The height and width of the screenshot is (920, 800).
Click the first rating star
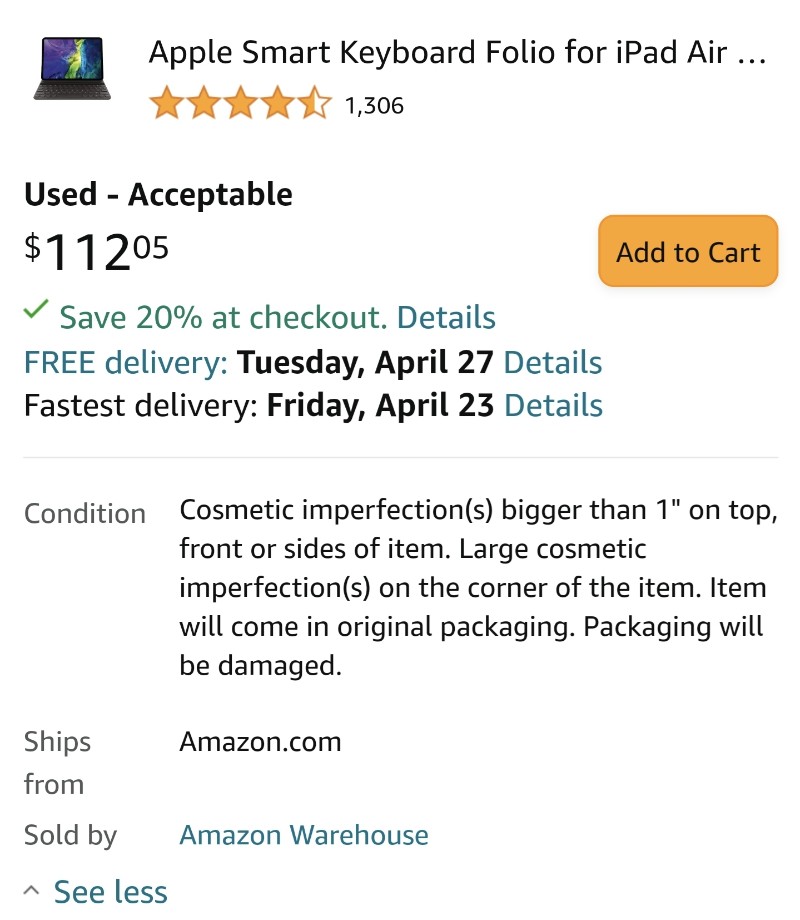[x=166, y=103]
